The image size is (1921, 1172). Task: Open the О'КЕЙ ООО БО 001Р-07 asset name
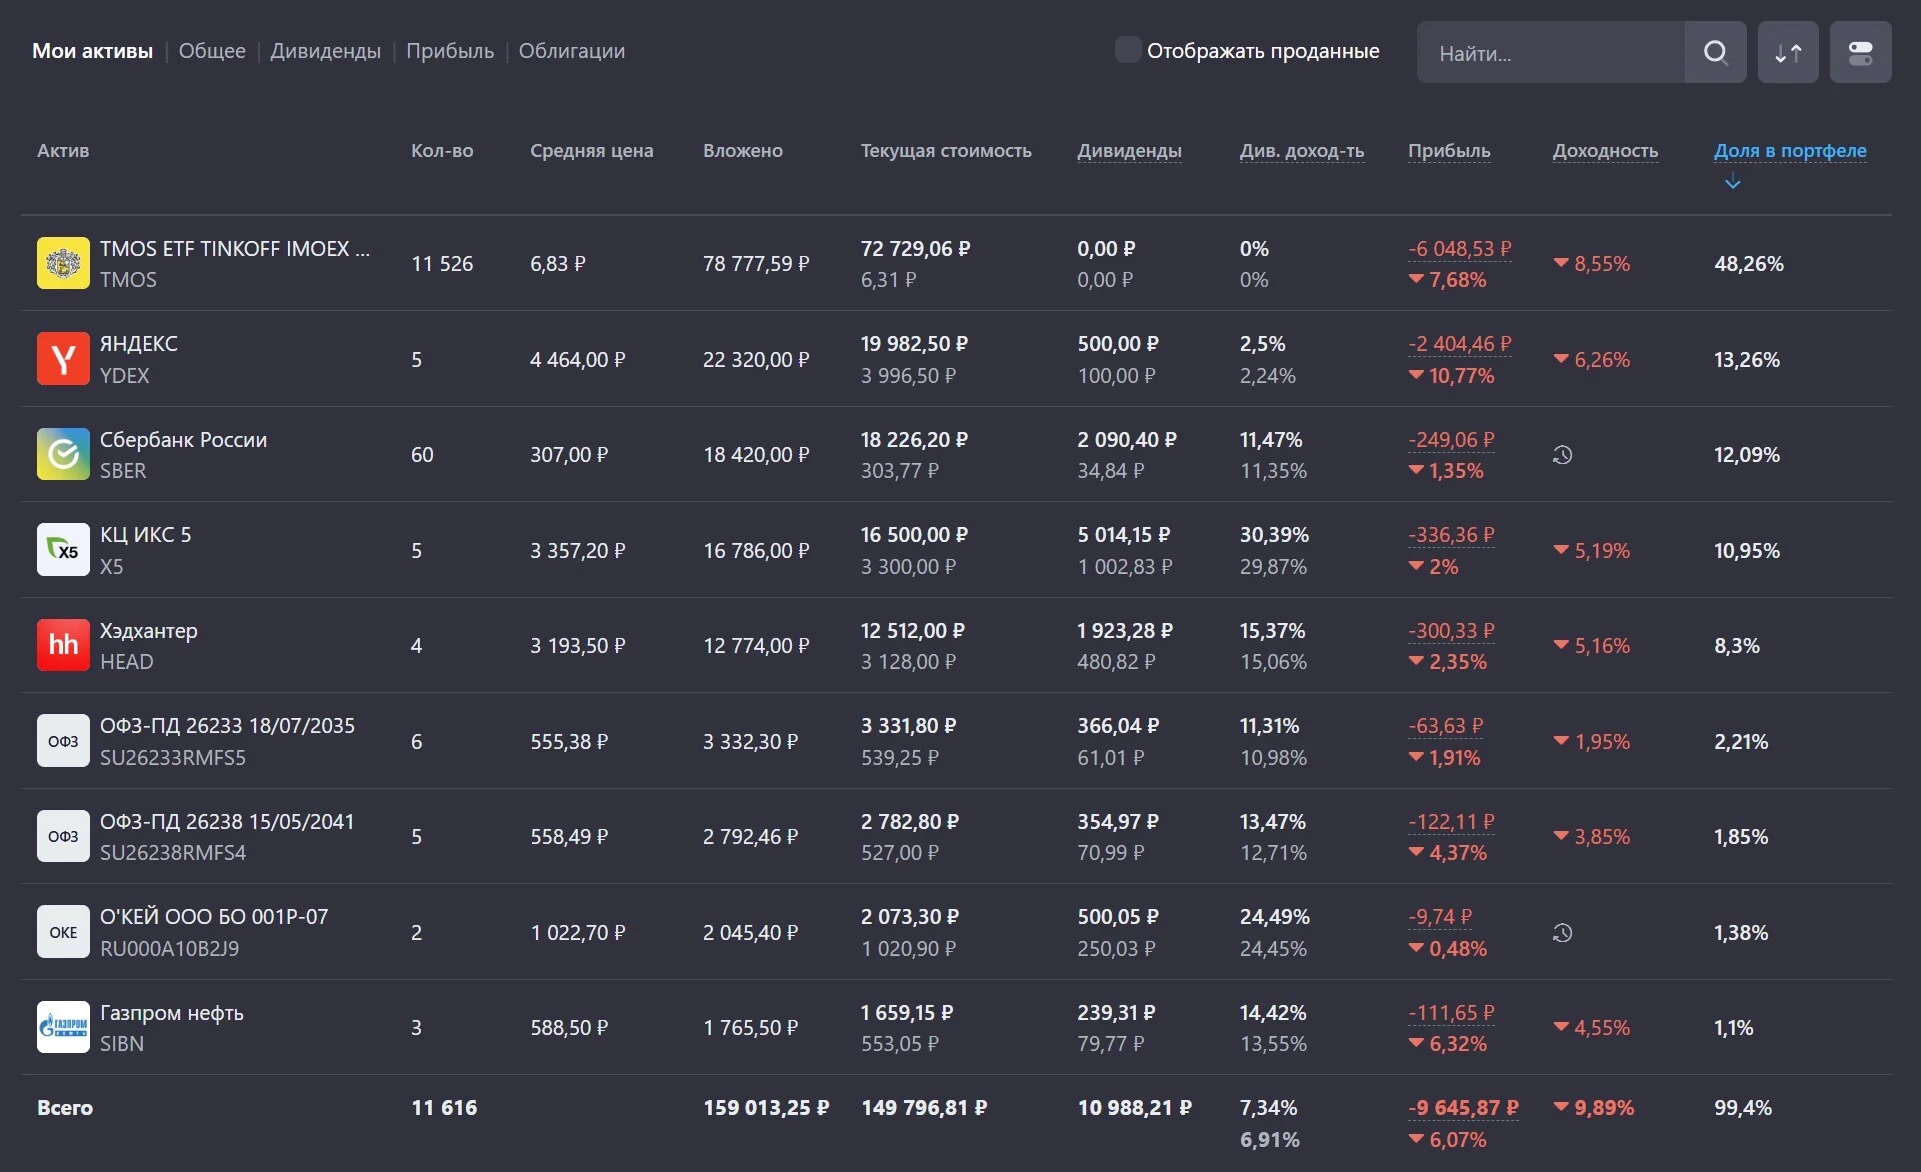pos(214,917)
